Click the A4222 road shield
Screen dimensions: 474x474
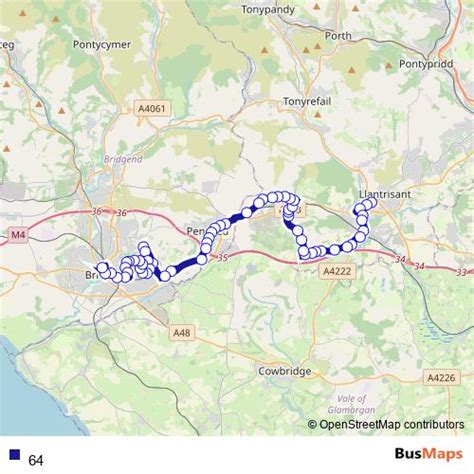coord(337,271)
